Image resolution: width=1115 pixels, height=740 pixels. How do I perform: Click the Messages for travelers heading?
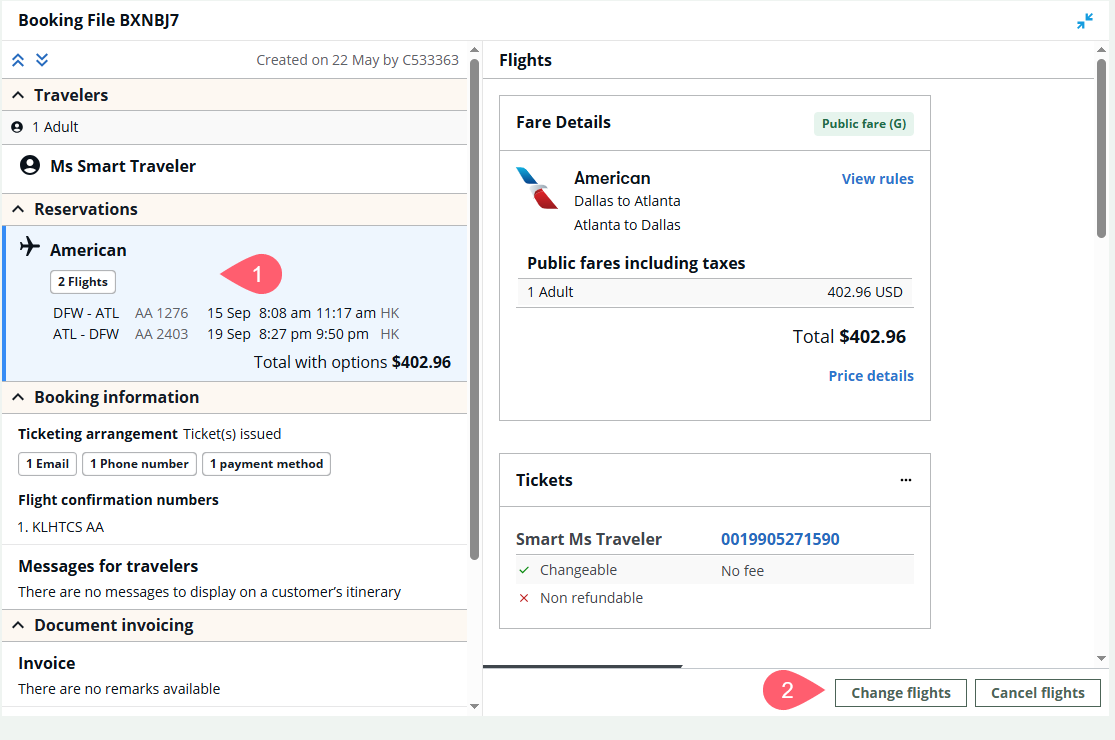tap(108, 567)
